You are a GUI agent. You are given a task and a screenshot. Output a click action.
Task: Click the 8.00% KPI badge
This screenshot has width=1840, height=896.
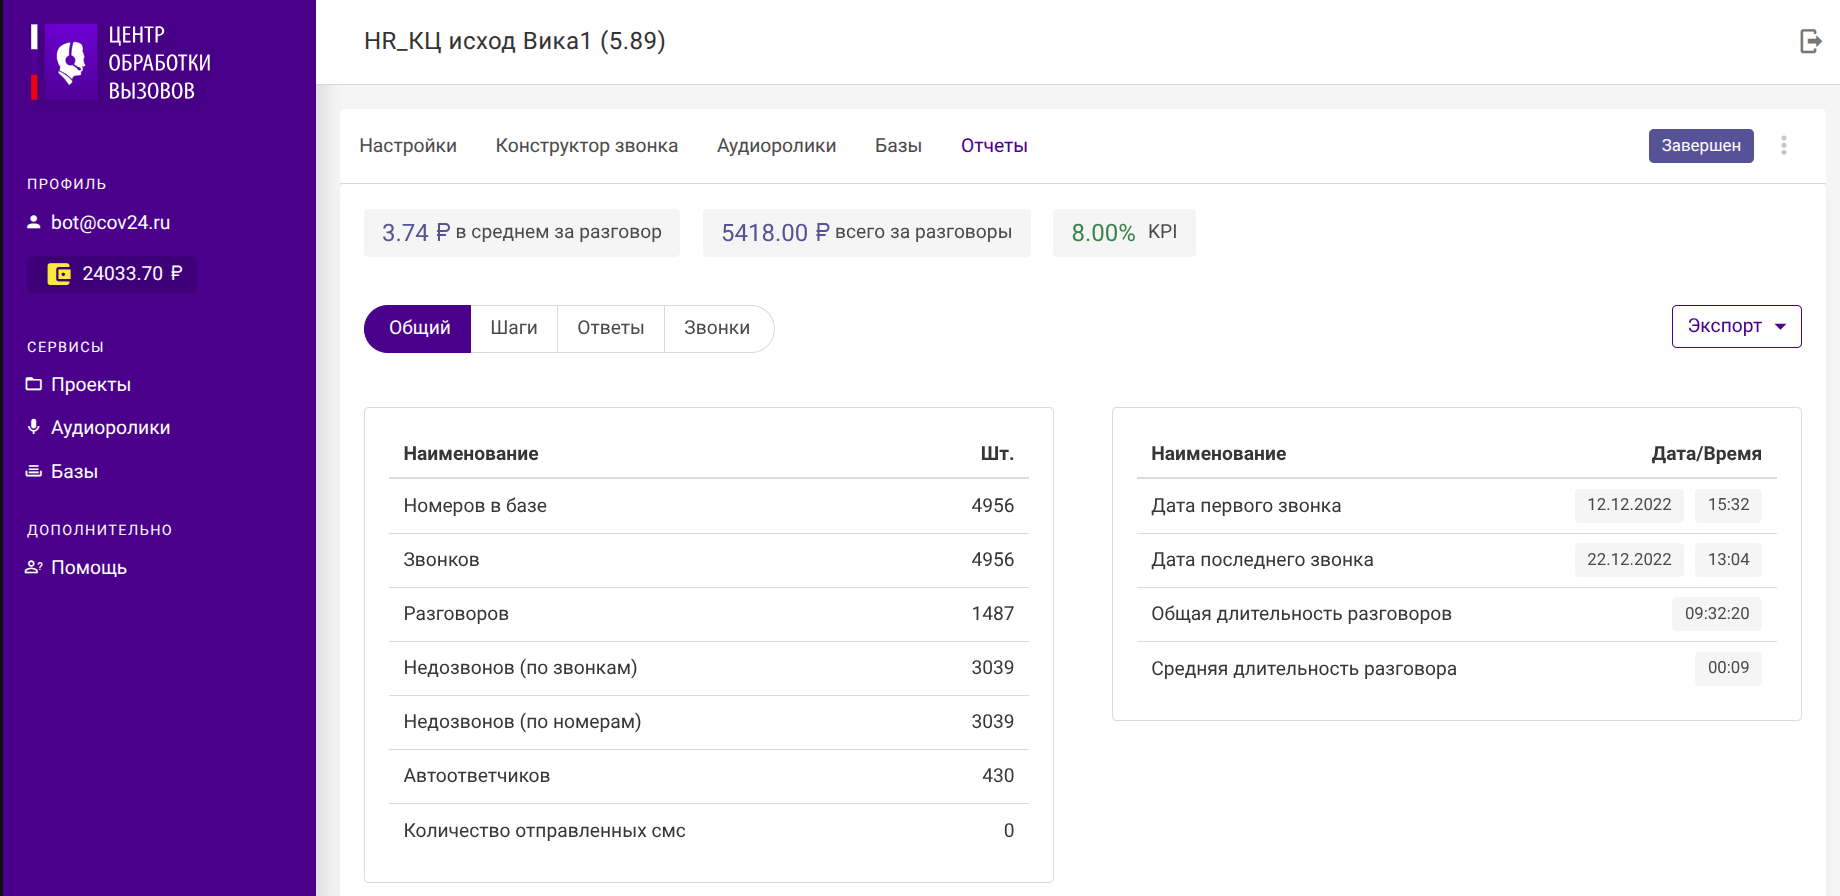(x=1124, y=233)
